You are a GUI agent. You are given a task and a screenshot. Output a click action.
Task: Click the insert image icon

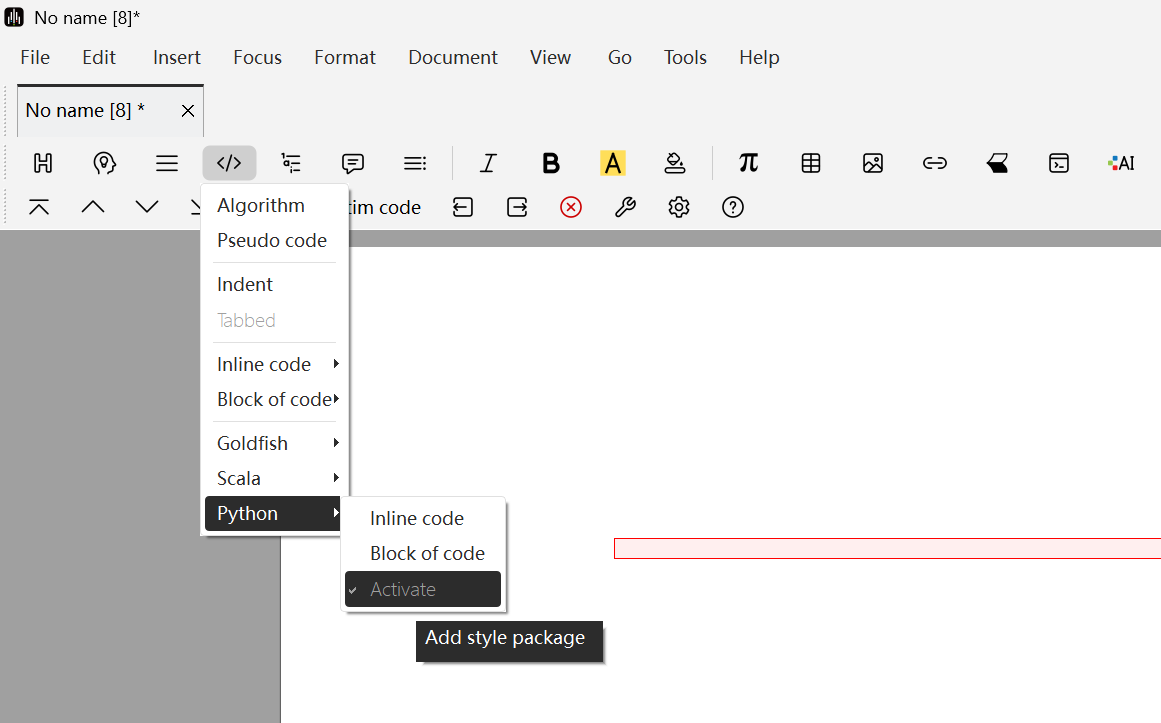coord(873,163)
